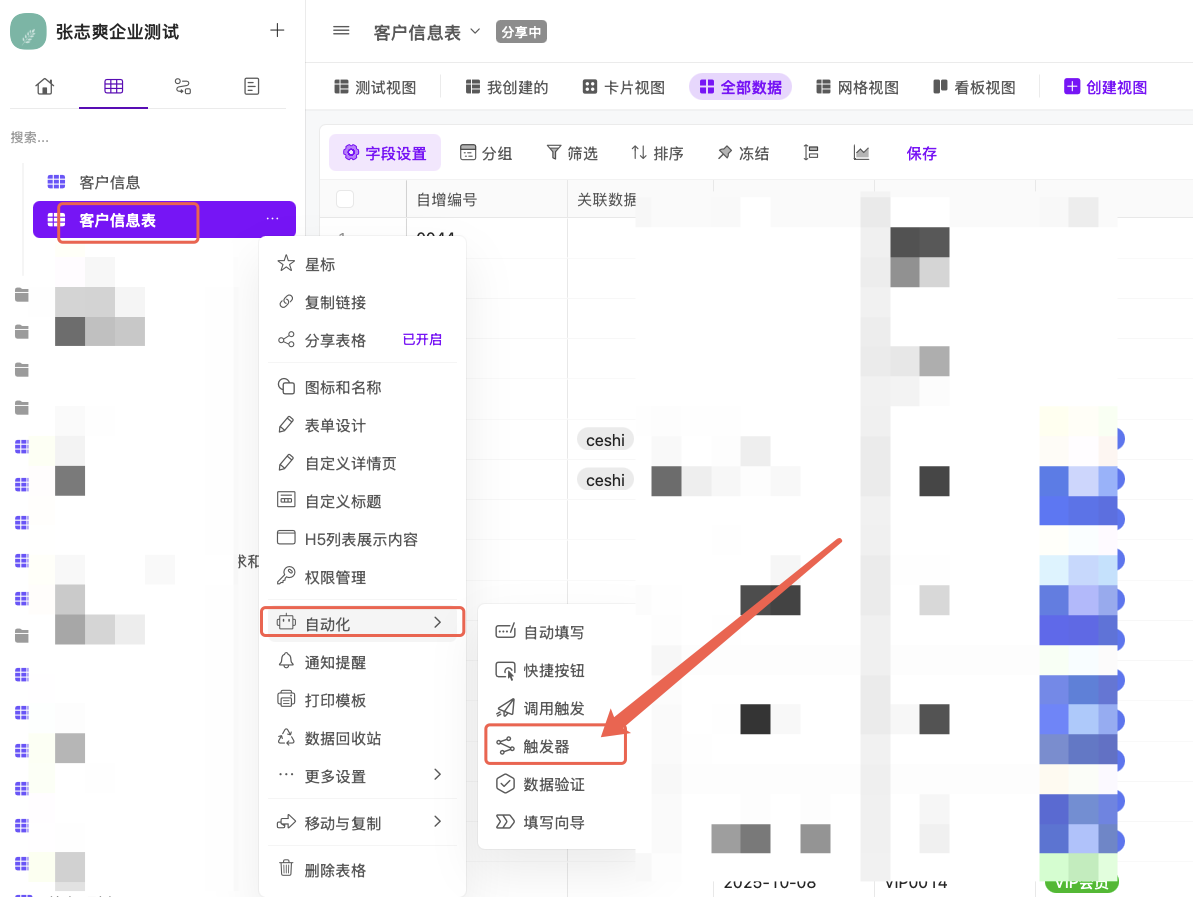The width and height of the screenshot is (1193, 897).
Task: Switch to the 看板视图 tab
Action: (x=973, y=87)
